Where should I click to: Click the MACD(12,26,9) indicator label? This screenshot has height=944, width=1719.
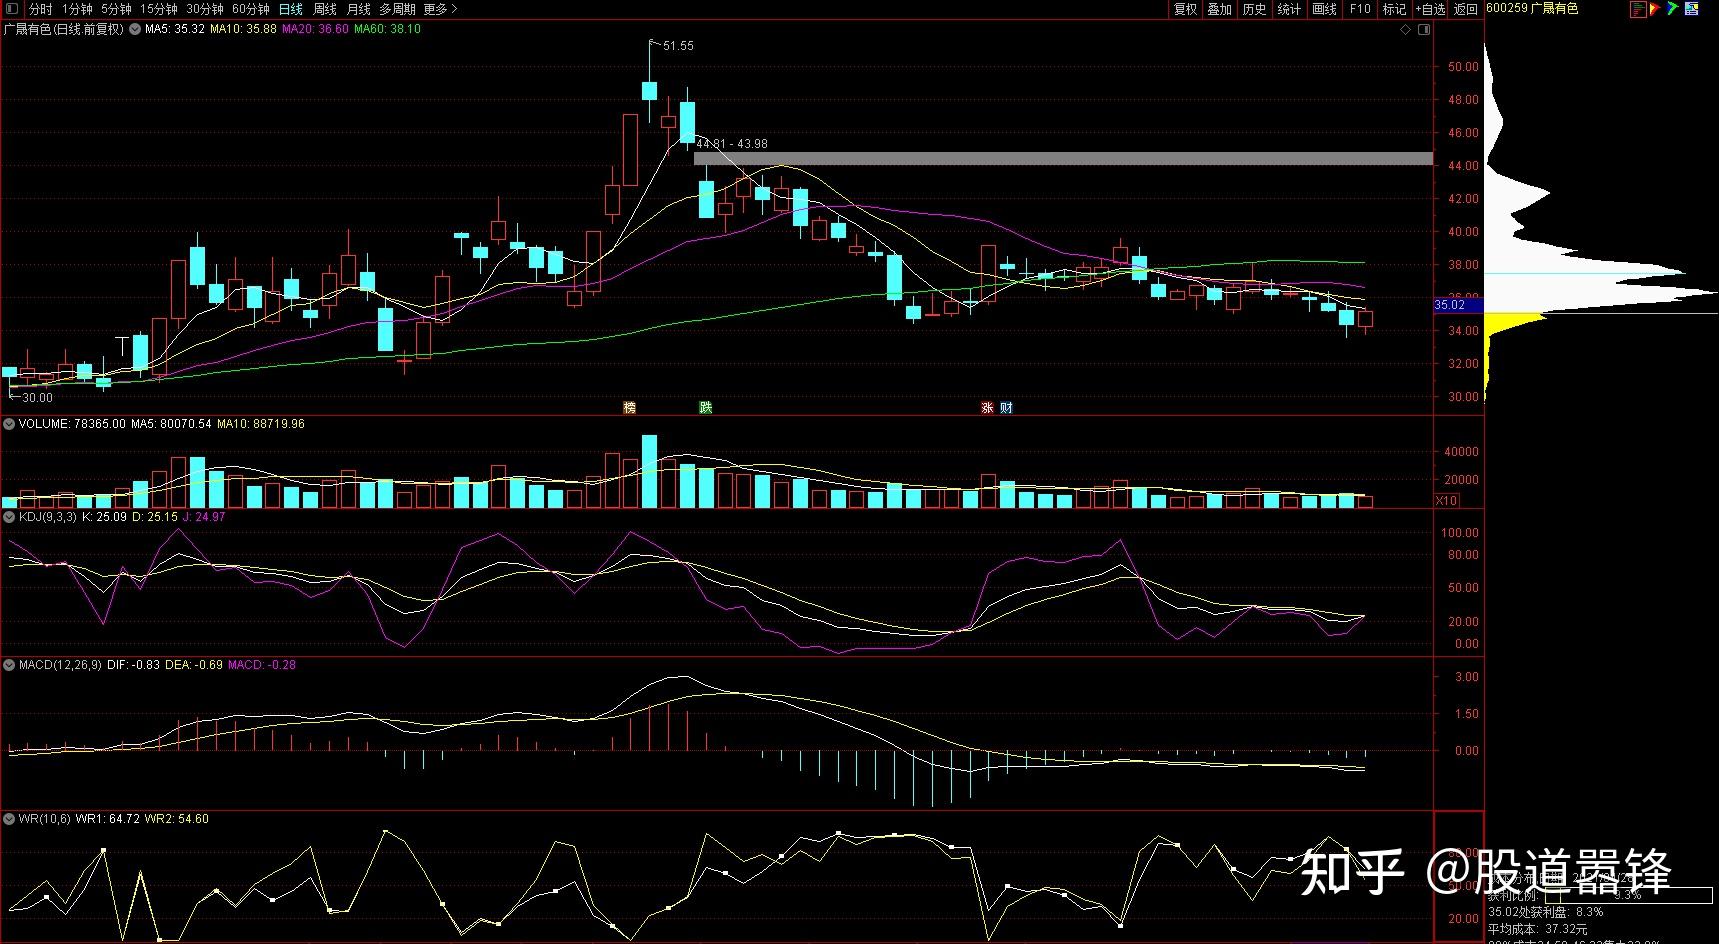coord(59,664)
